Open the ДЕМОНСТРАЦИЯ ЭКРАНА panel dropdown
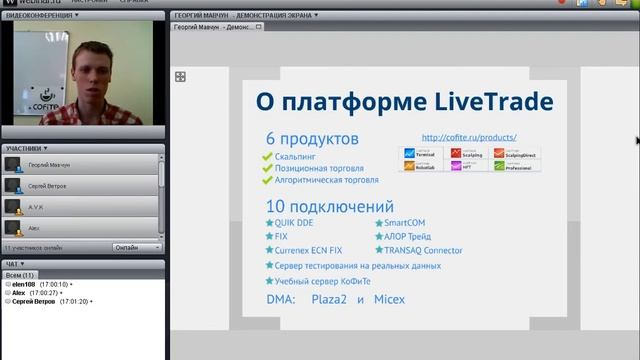This screenshot has width=640, height=360. click(316, 15)
